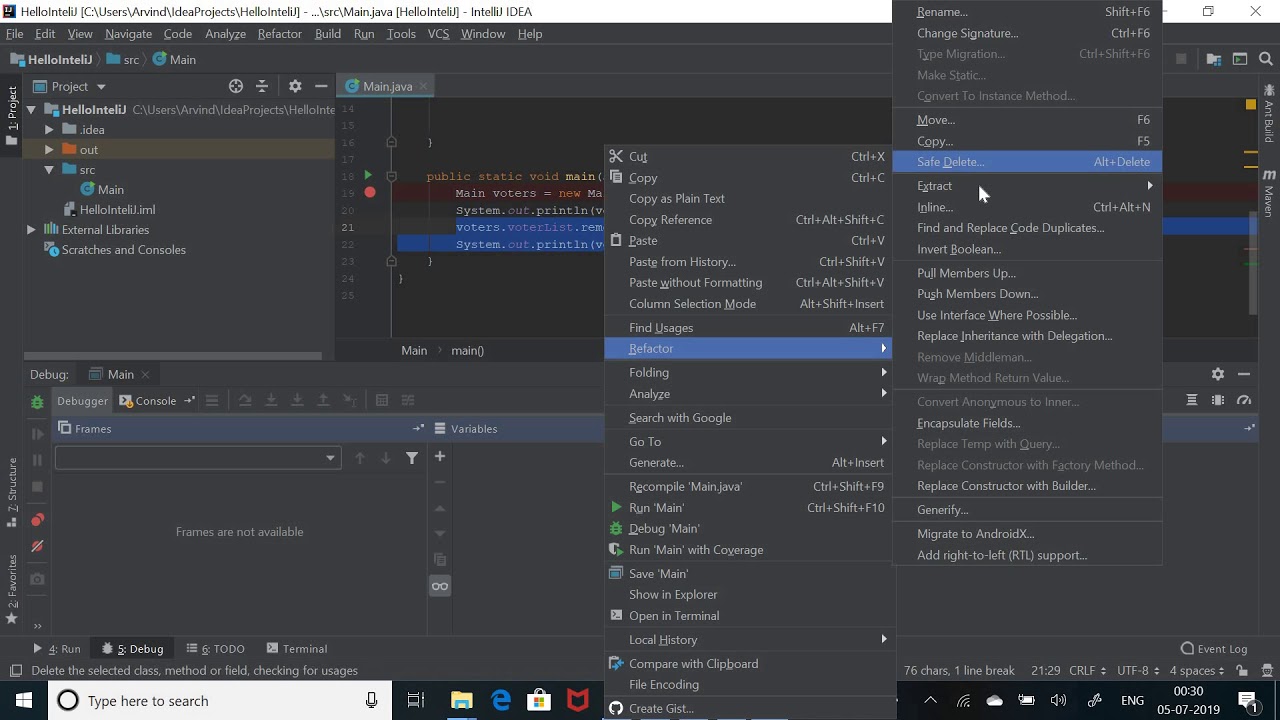The height and width of the screenshot is (720, 1280).
Task: Add a new watch with the plus icon
Action: pyautogui.click(x=439, y=456)
